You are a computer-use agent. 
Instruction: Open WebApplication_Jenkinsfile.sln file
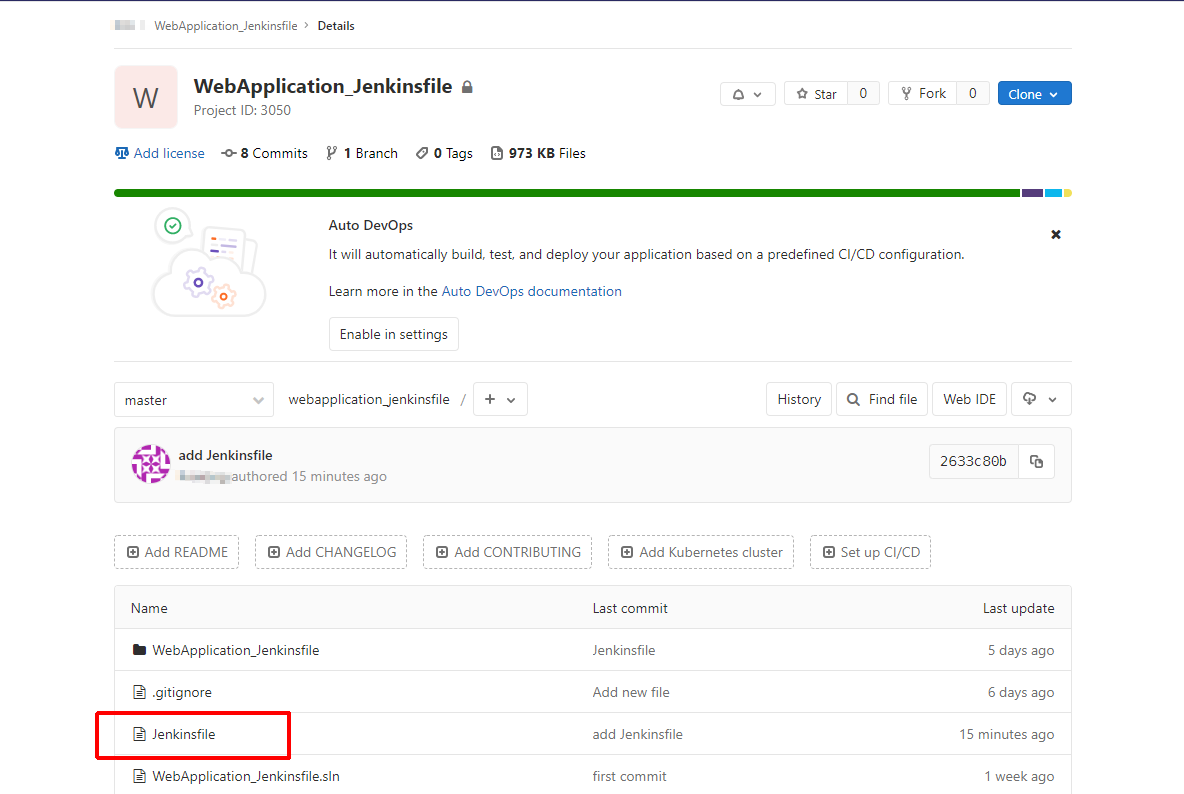point(245,776)
